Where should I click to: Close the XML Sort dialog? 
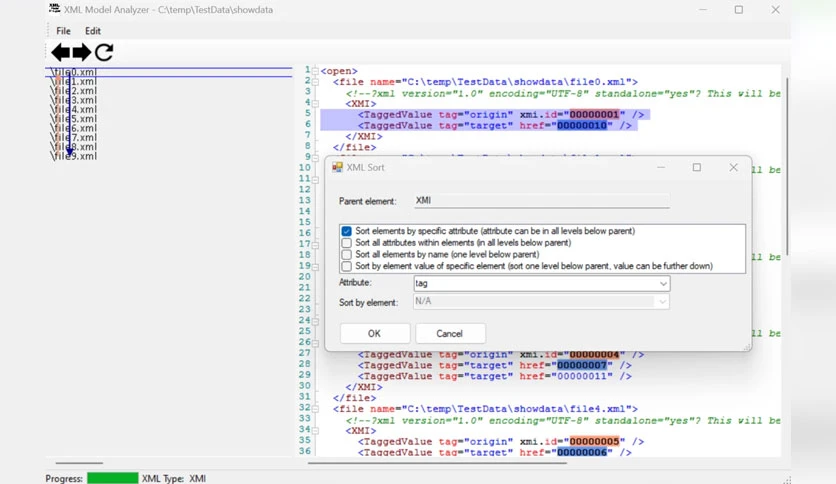(x=734, y=167)
